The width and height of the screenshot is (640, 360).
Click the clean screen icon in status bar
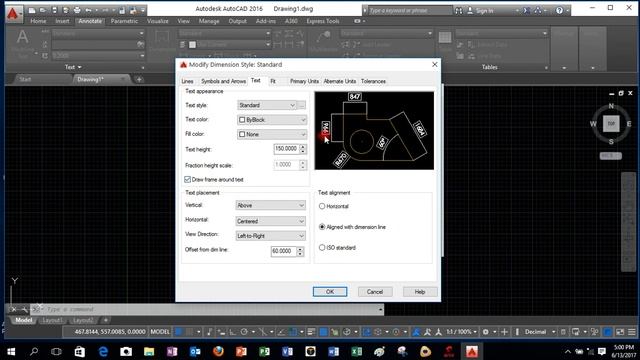tap(620, 332)
